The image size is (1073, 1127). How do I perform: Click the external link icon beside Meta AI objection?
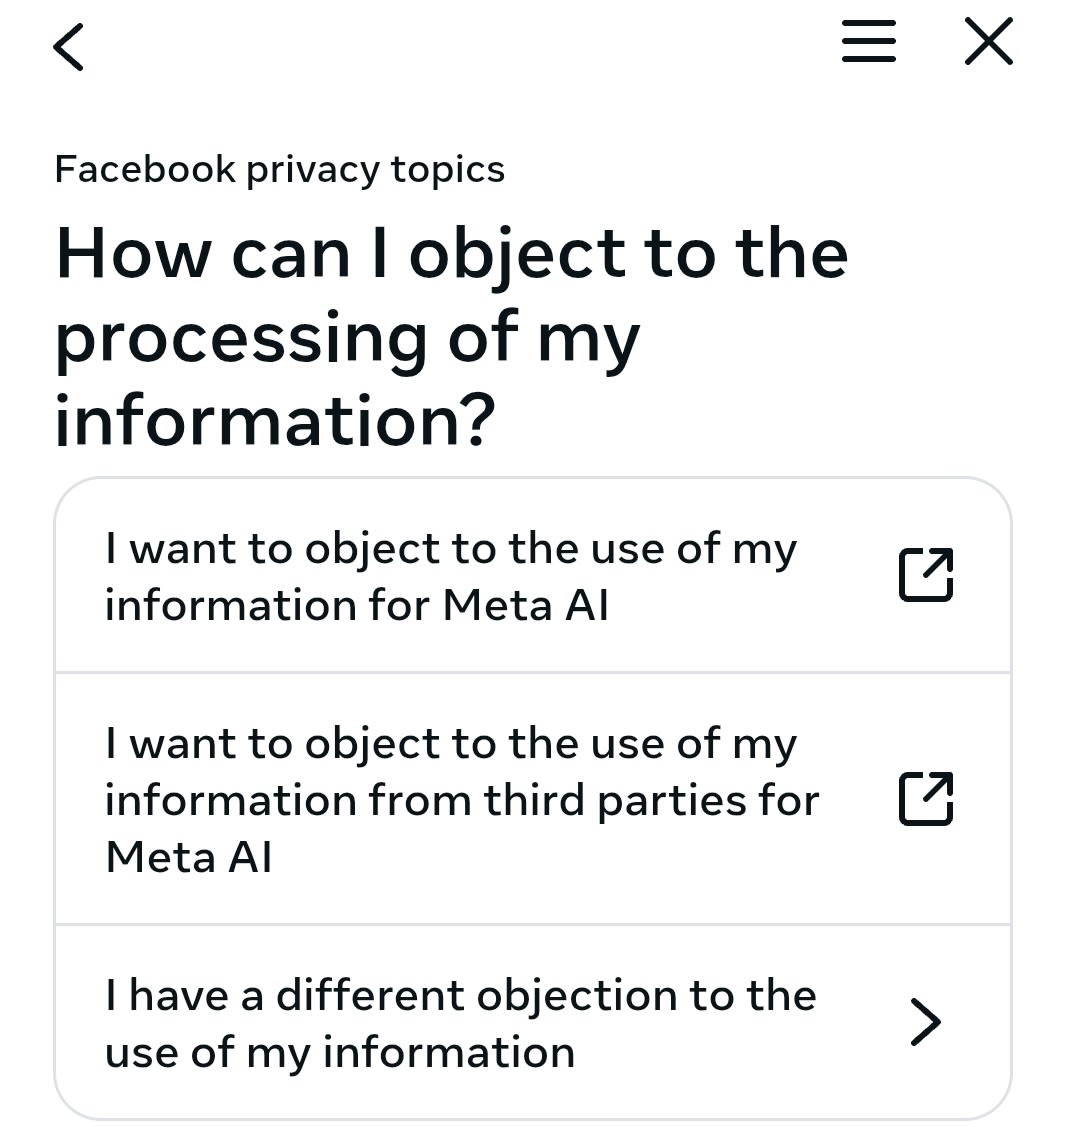(x=925, y=576)
